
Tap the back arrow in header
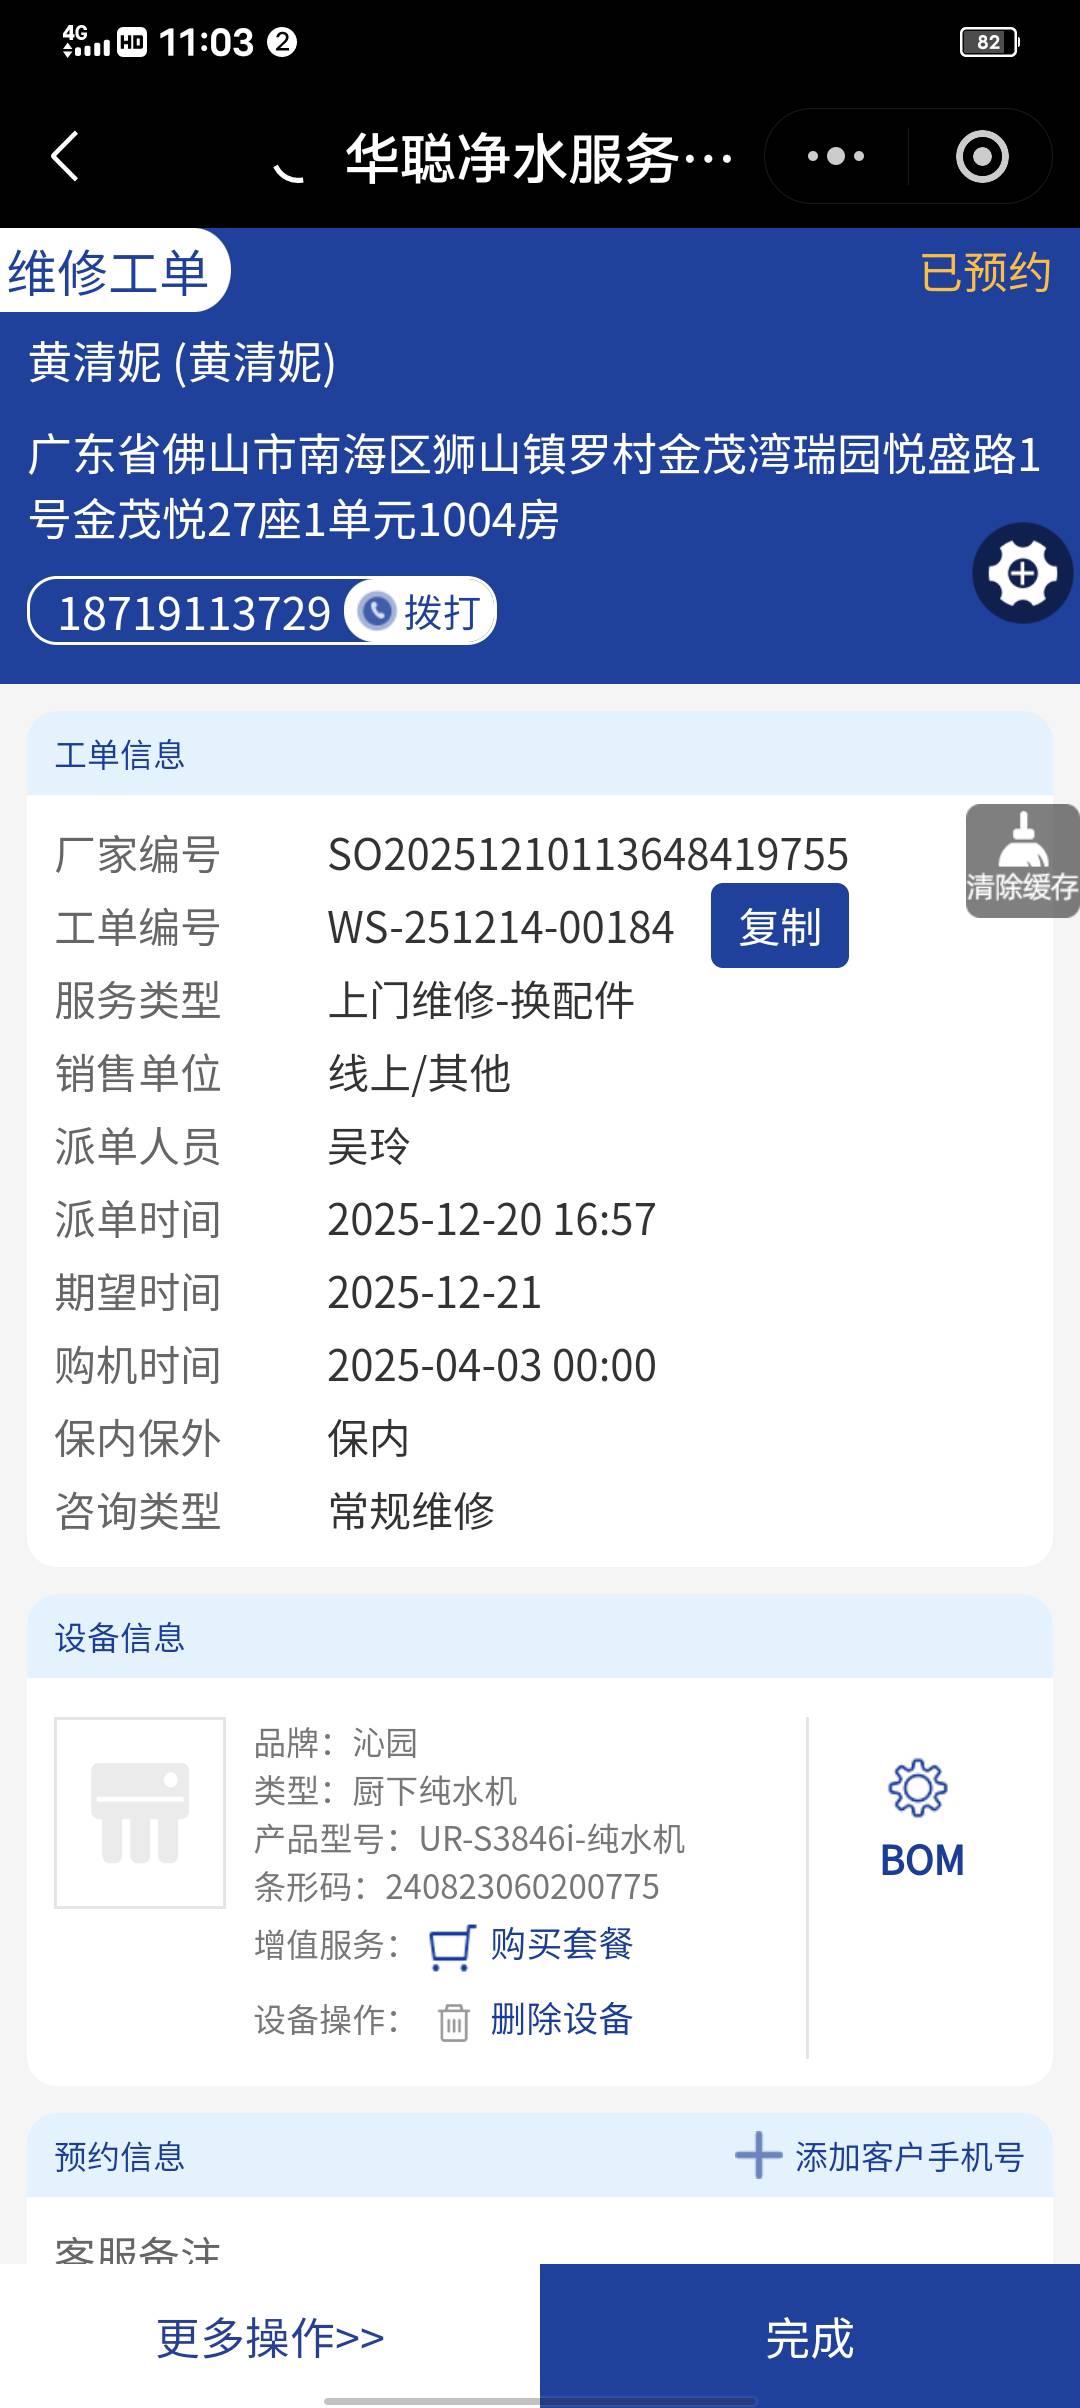pos(65,156)
